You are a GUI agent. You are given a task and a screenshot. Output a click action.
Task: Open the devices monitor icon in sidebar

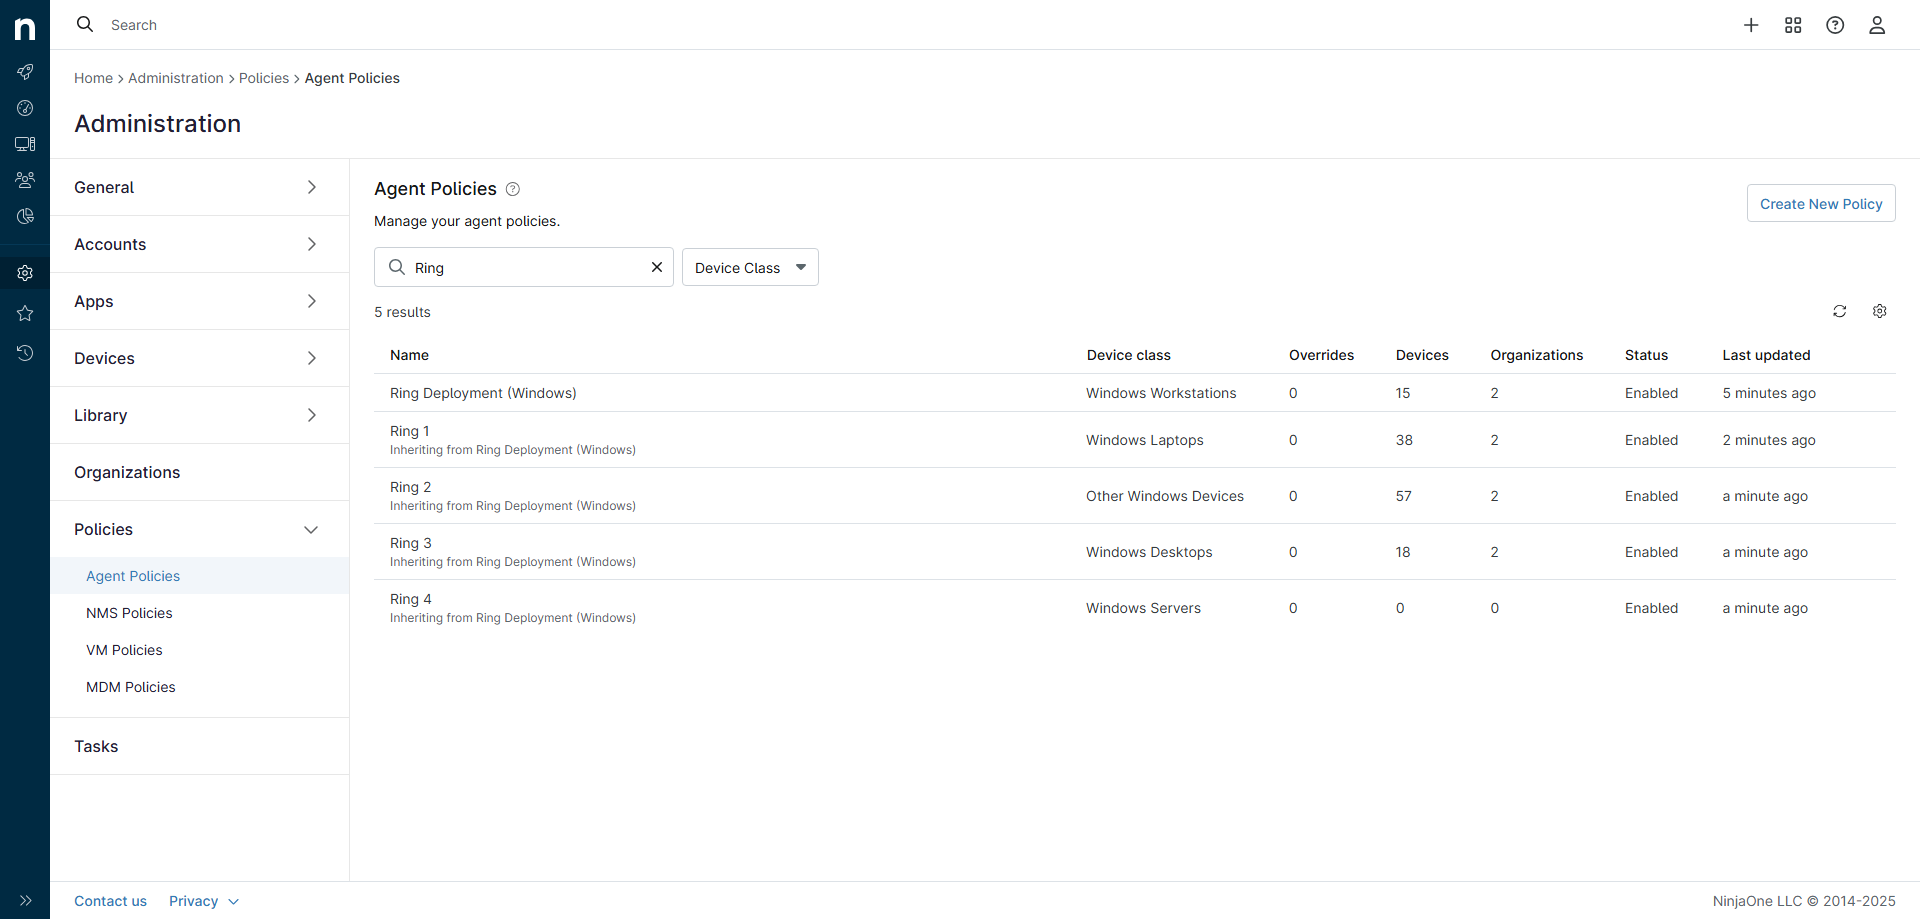tap(25, 144)
